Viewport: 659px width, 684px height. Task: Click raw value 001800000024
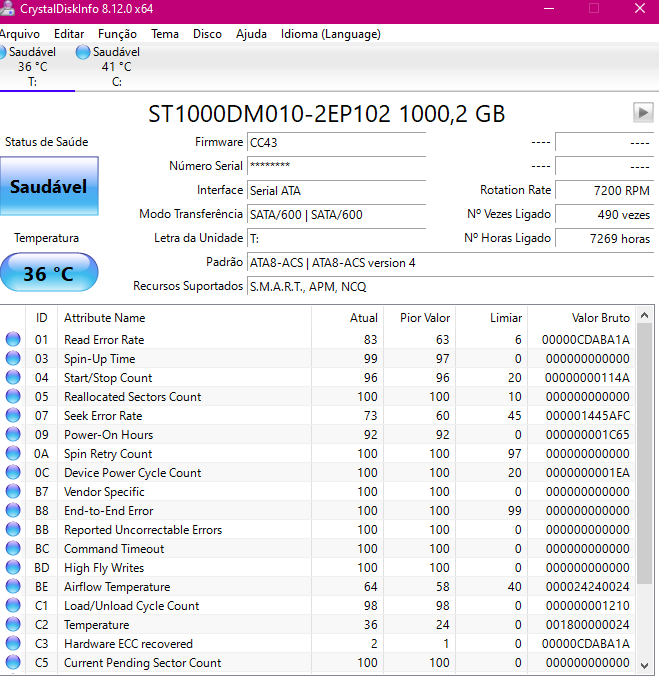click(x=587, y=624)
